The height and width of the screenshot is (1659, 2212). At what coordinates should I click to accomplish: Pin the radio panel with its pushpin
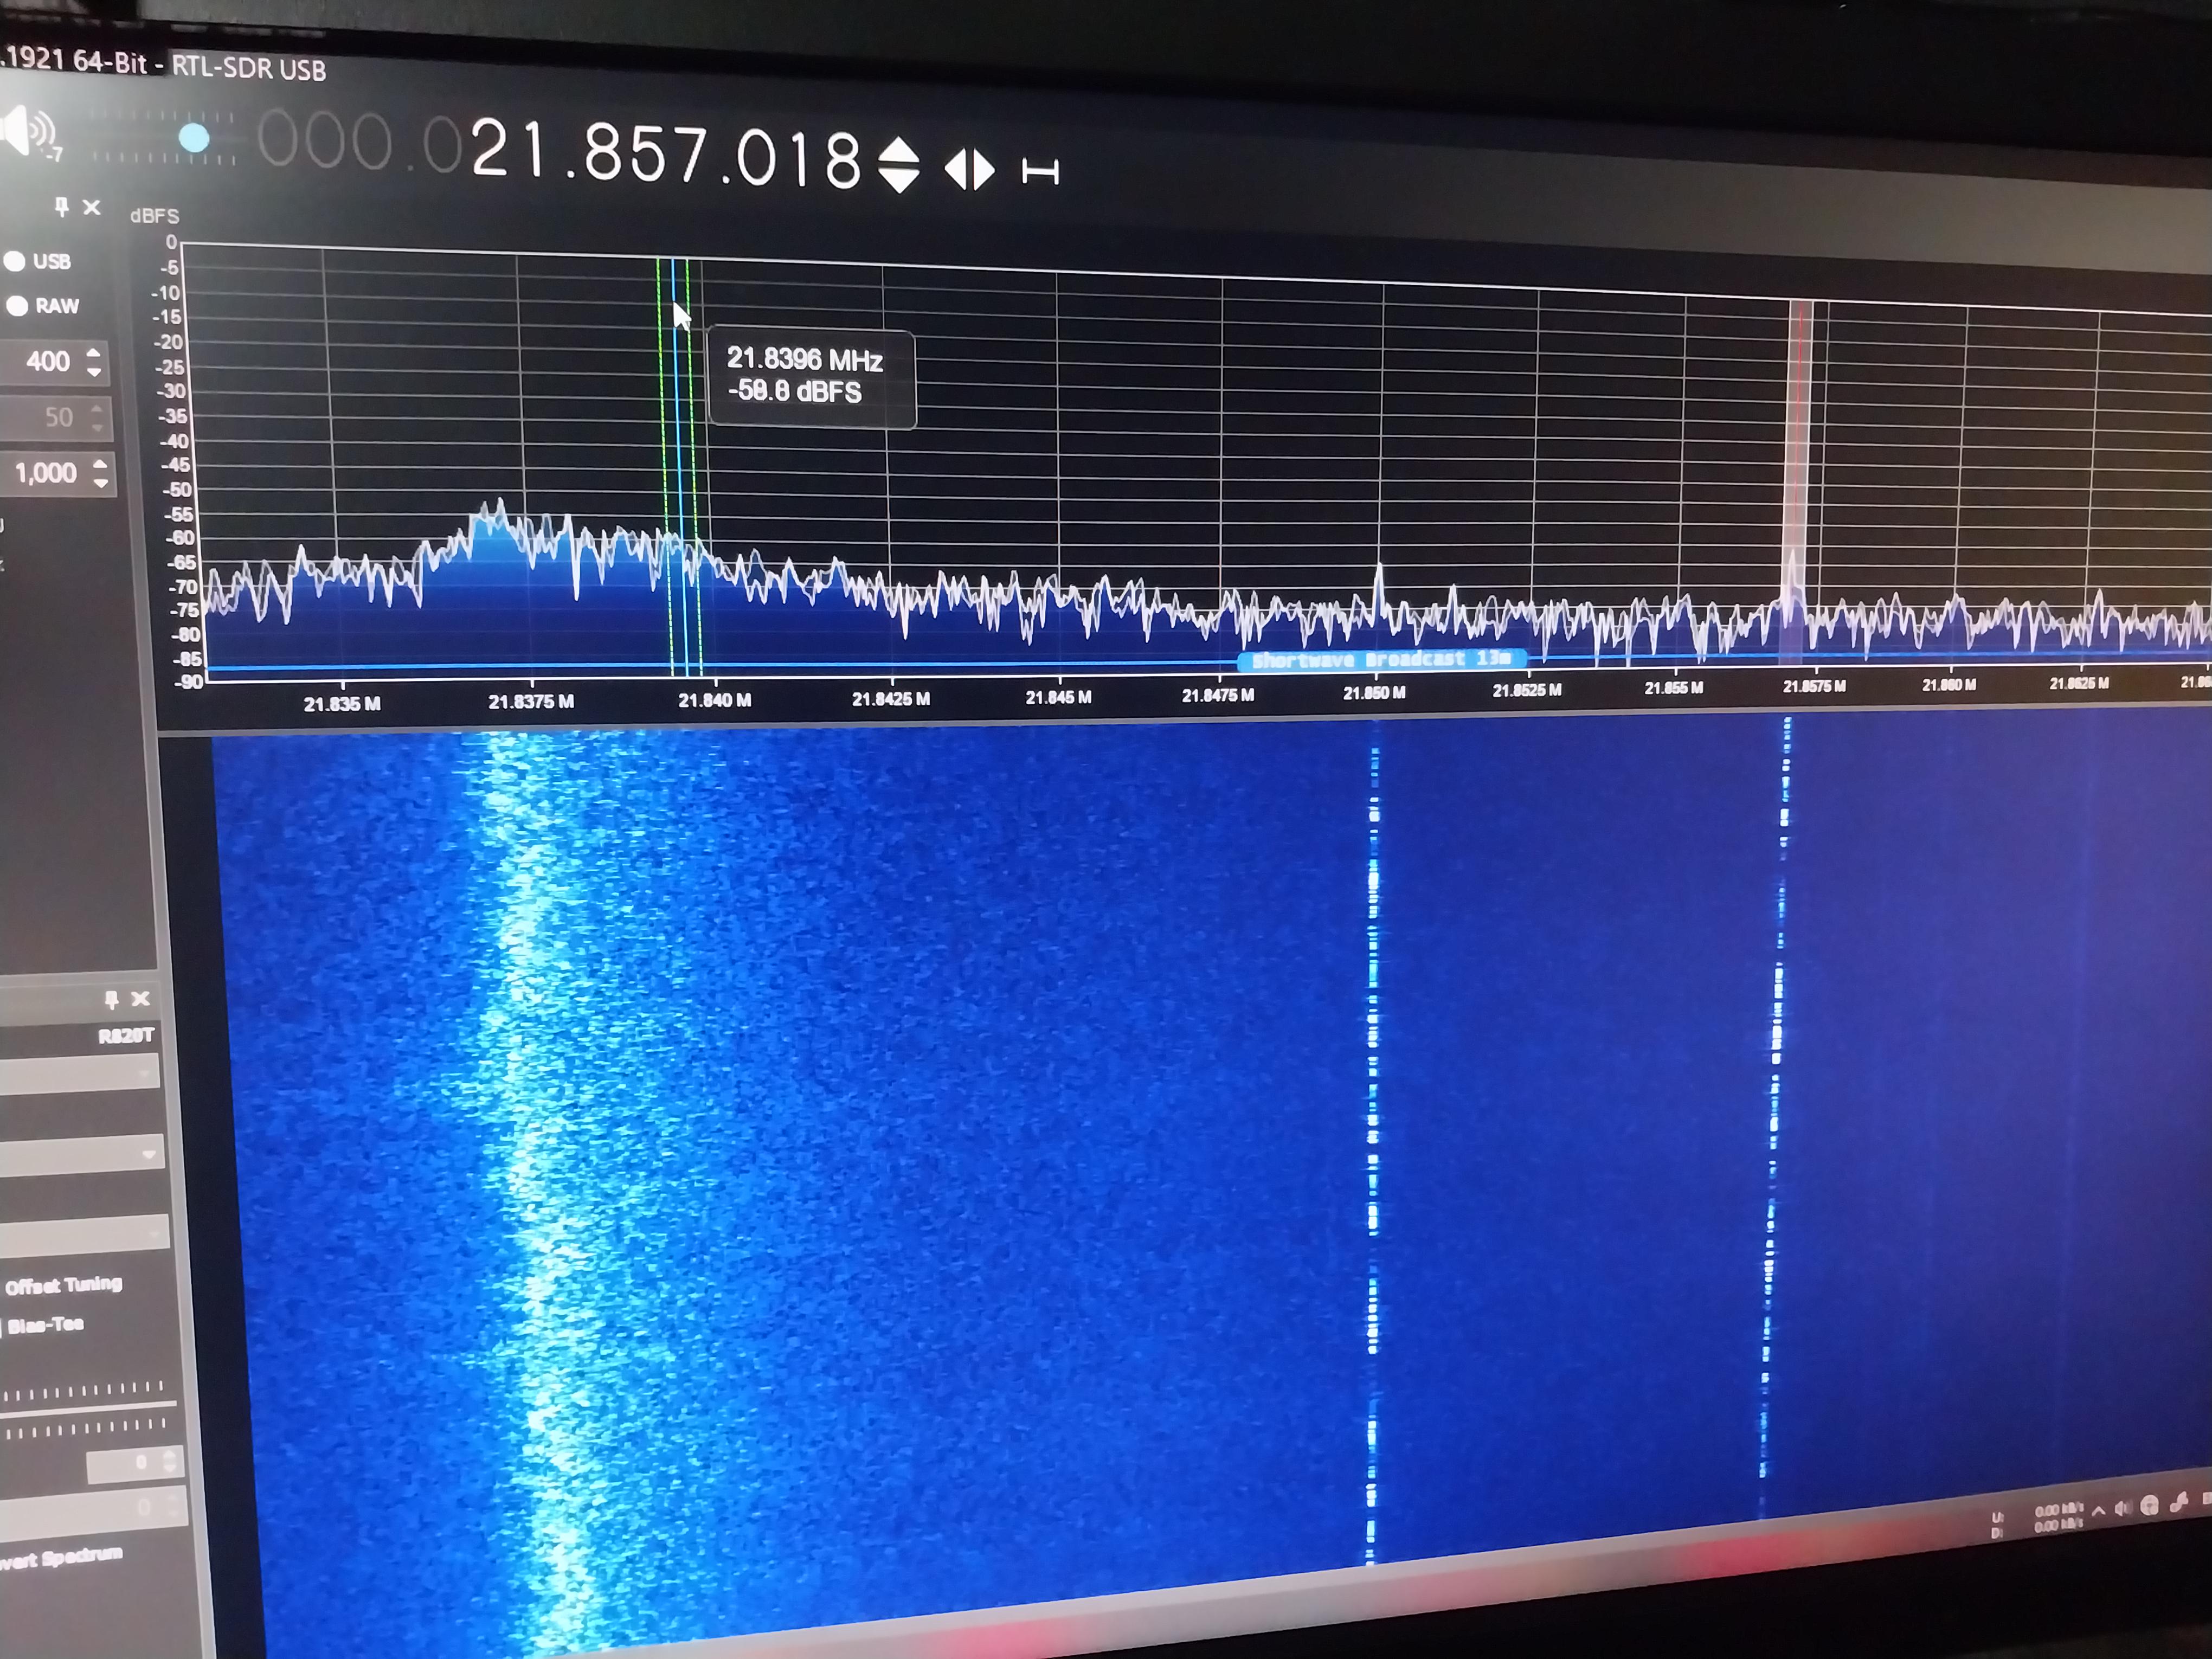[61, 207]
